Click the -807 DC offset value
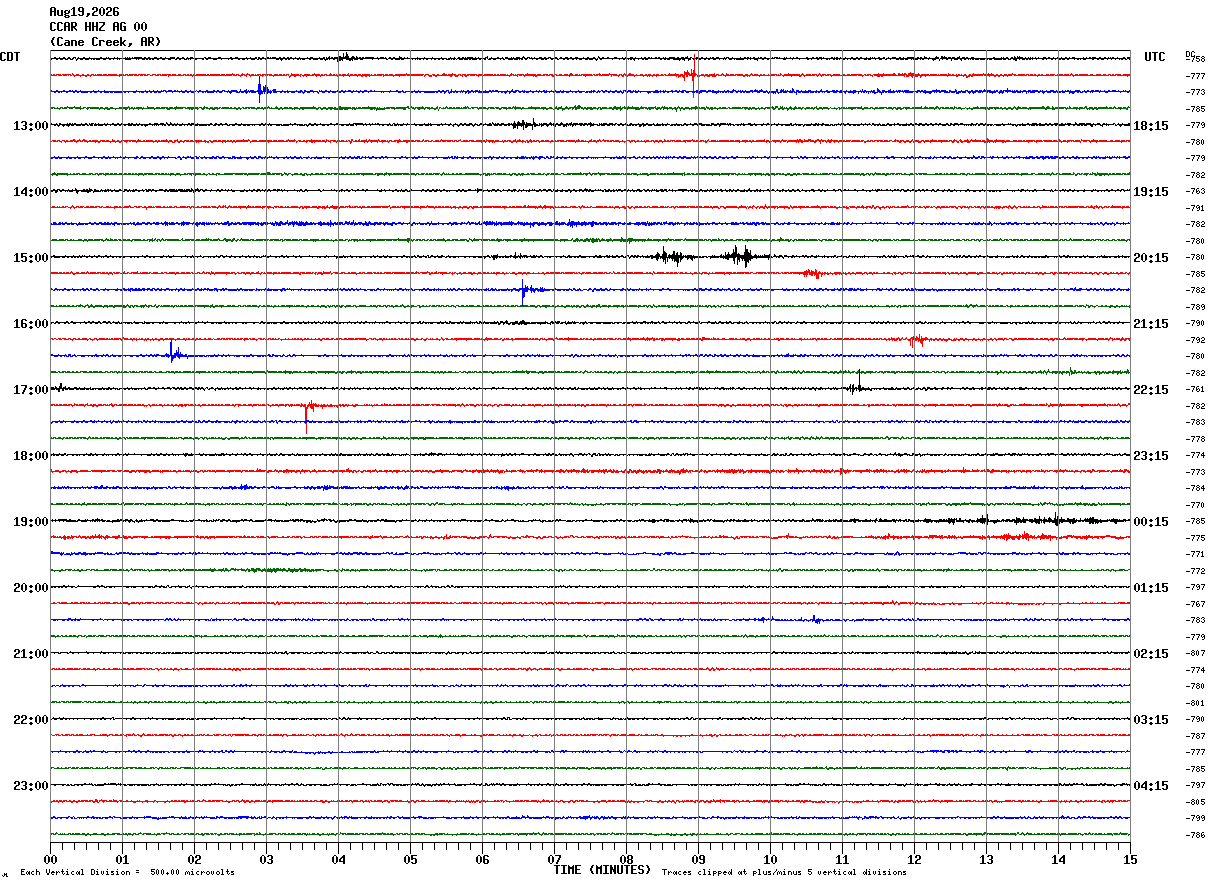Viewport: 1210px width, 886px height. 1195,653
